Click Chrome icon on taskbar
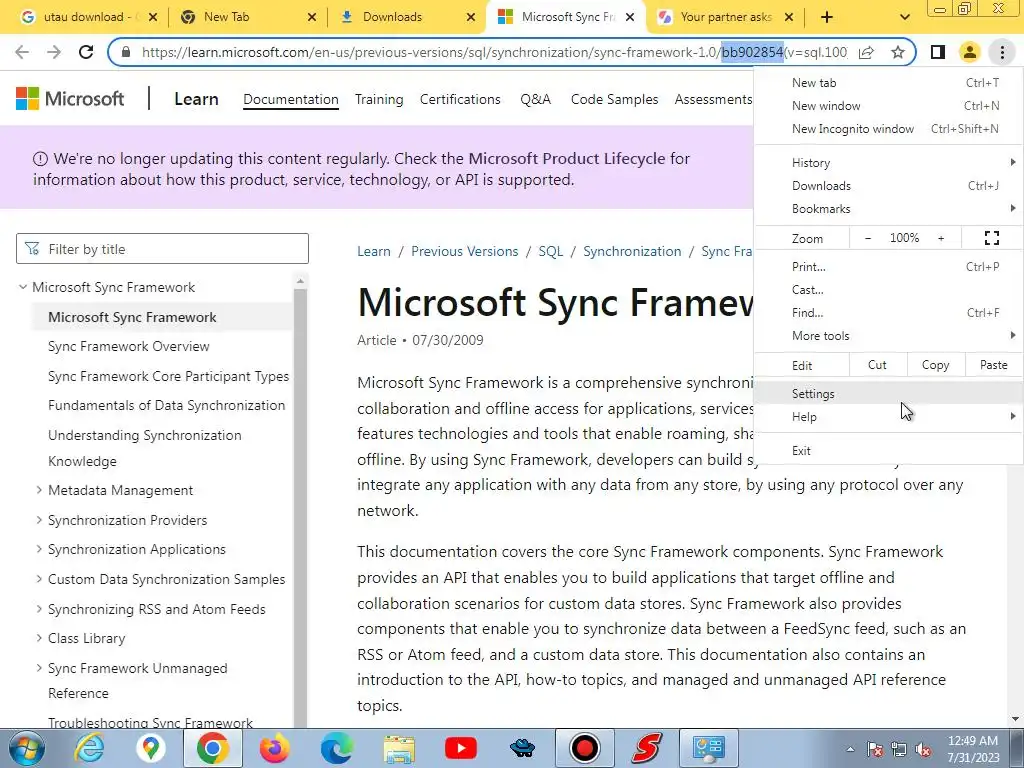The image size is (1024, 768). tap(212, 748)
